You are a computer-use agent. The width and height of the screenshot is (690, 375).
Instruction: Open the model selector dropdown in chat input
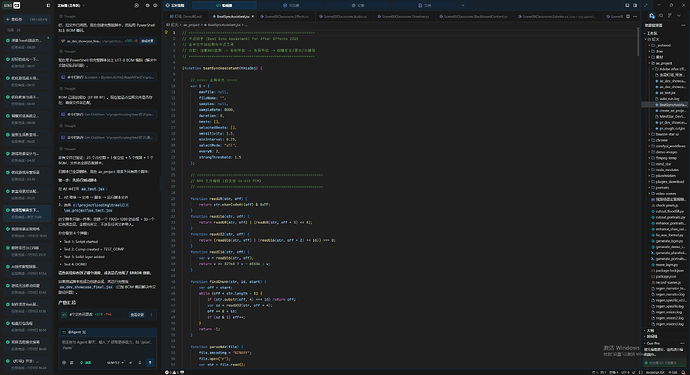coord(115,363)
